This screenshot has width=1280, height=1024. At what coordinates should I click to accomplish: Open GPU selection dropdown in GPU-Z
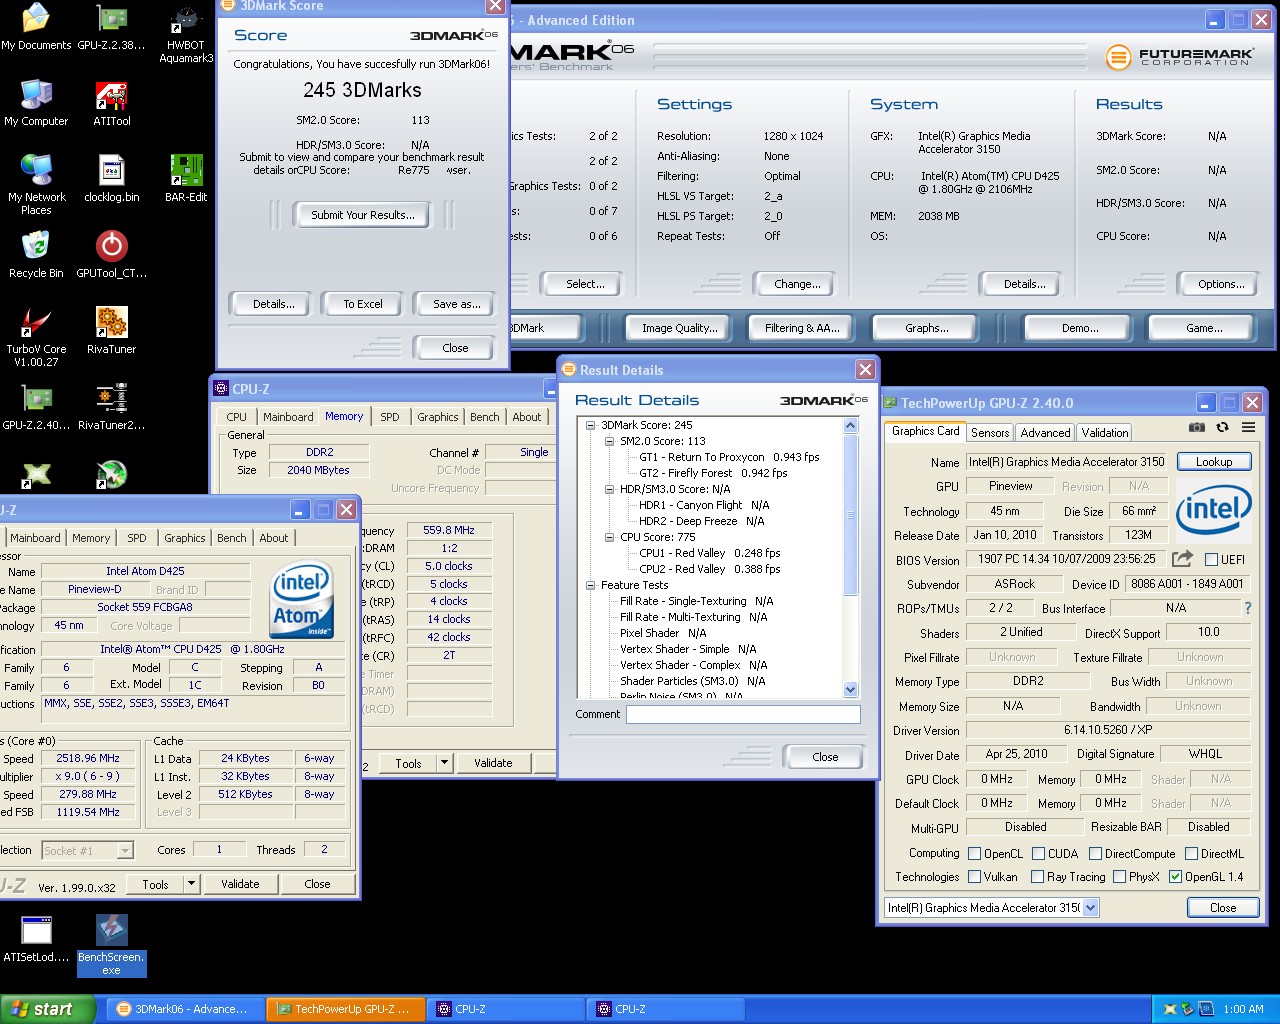[x=1090, y=908]
